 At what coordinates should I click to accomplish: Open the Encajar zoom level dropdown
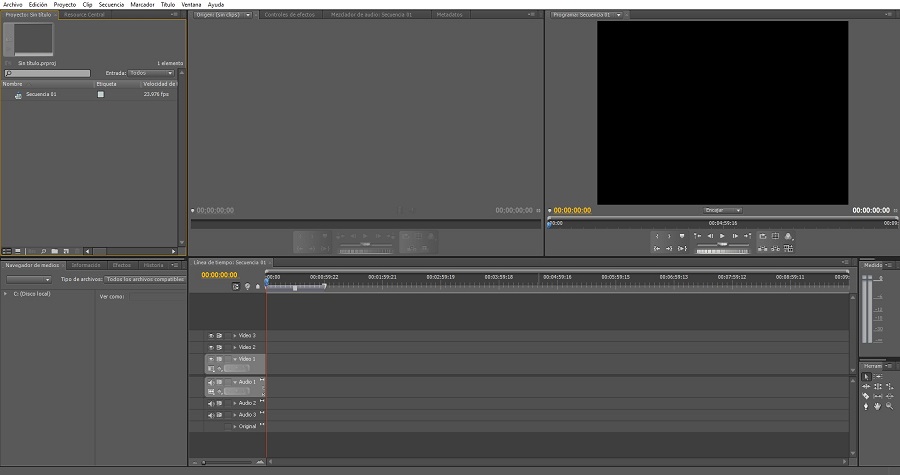pos(723,210)
